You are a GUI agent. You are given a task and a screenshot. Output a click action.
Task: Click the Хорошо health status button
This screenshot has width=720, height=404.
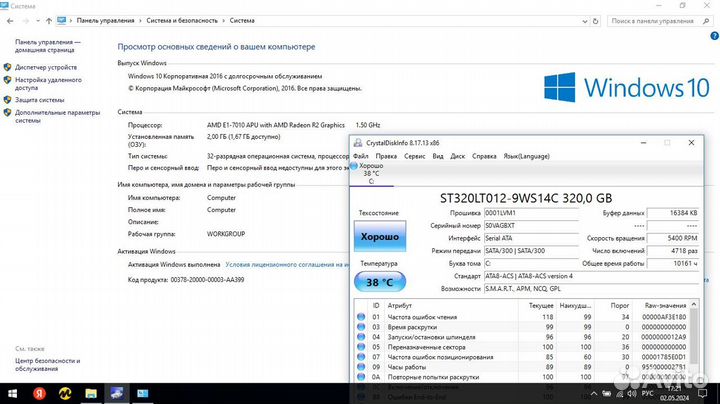tap(380, 236)
